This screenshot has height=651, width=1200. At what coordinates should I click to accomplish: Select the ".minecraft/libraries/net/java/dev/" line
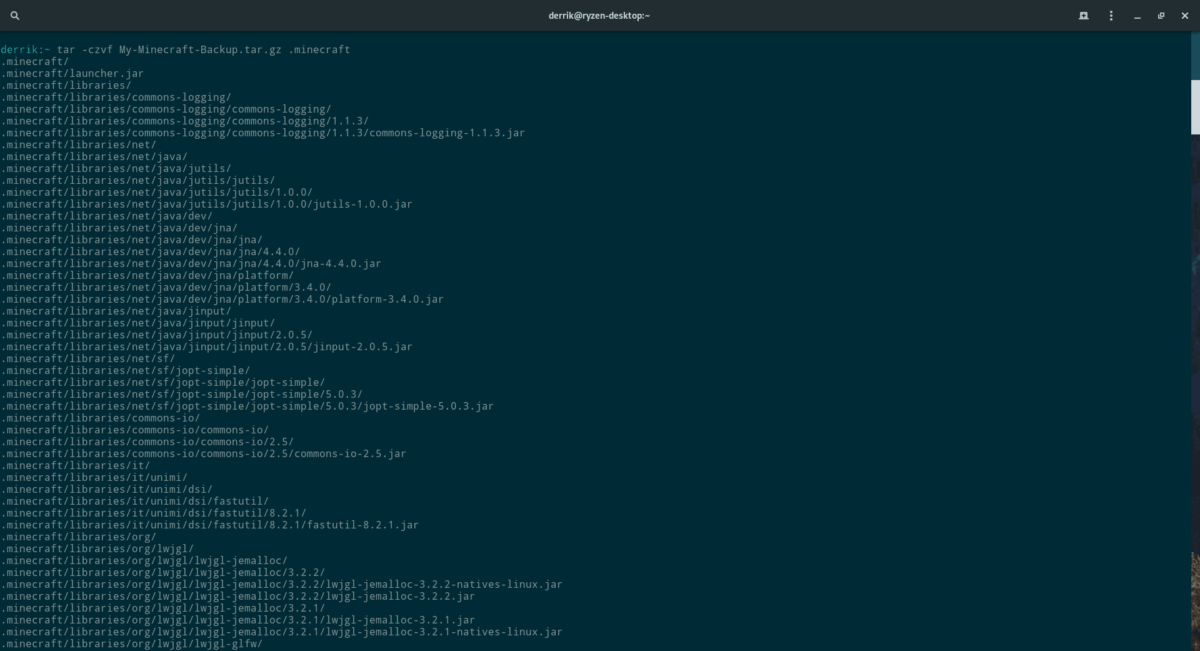click(x=107, y=216)
